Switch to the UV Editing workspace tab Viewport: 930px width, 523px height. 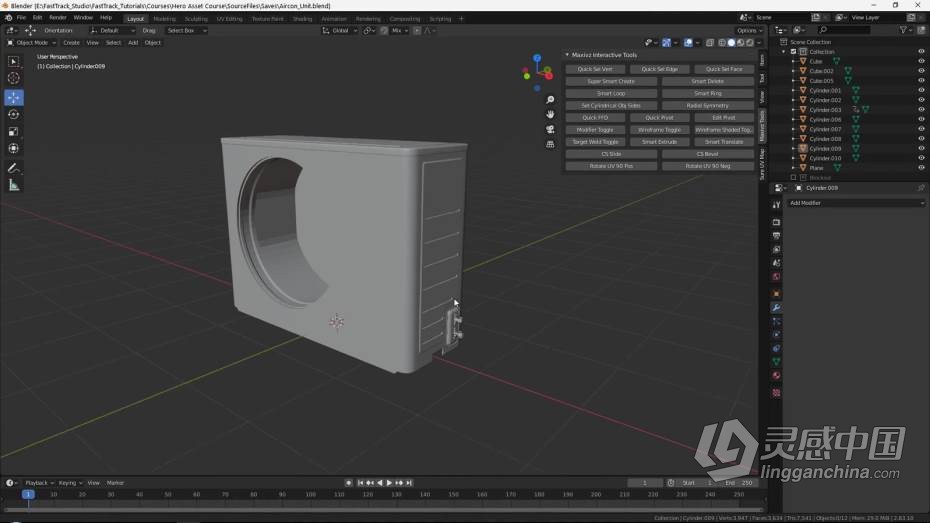pyautogui.click(x=230, y=19)
